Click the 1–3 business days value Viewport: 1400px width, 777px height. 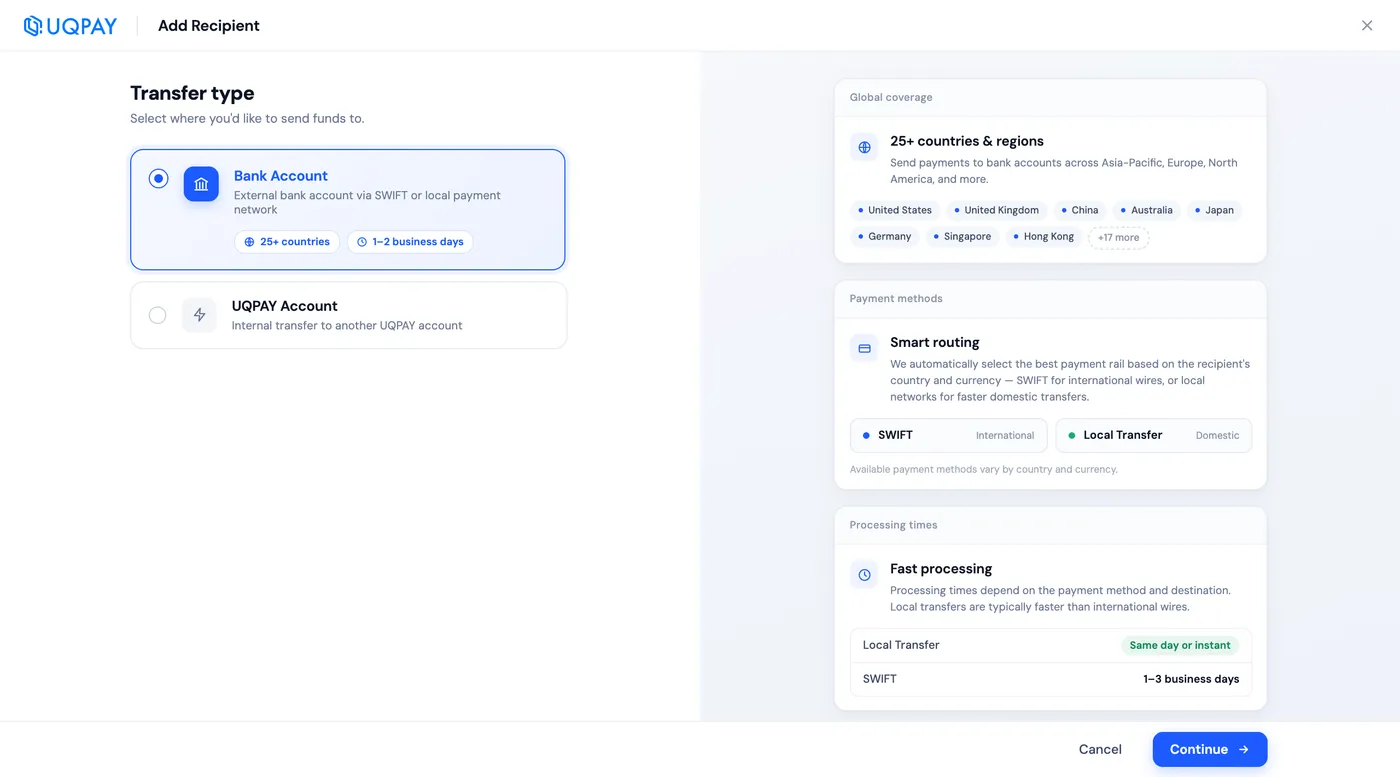1191,679
